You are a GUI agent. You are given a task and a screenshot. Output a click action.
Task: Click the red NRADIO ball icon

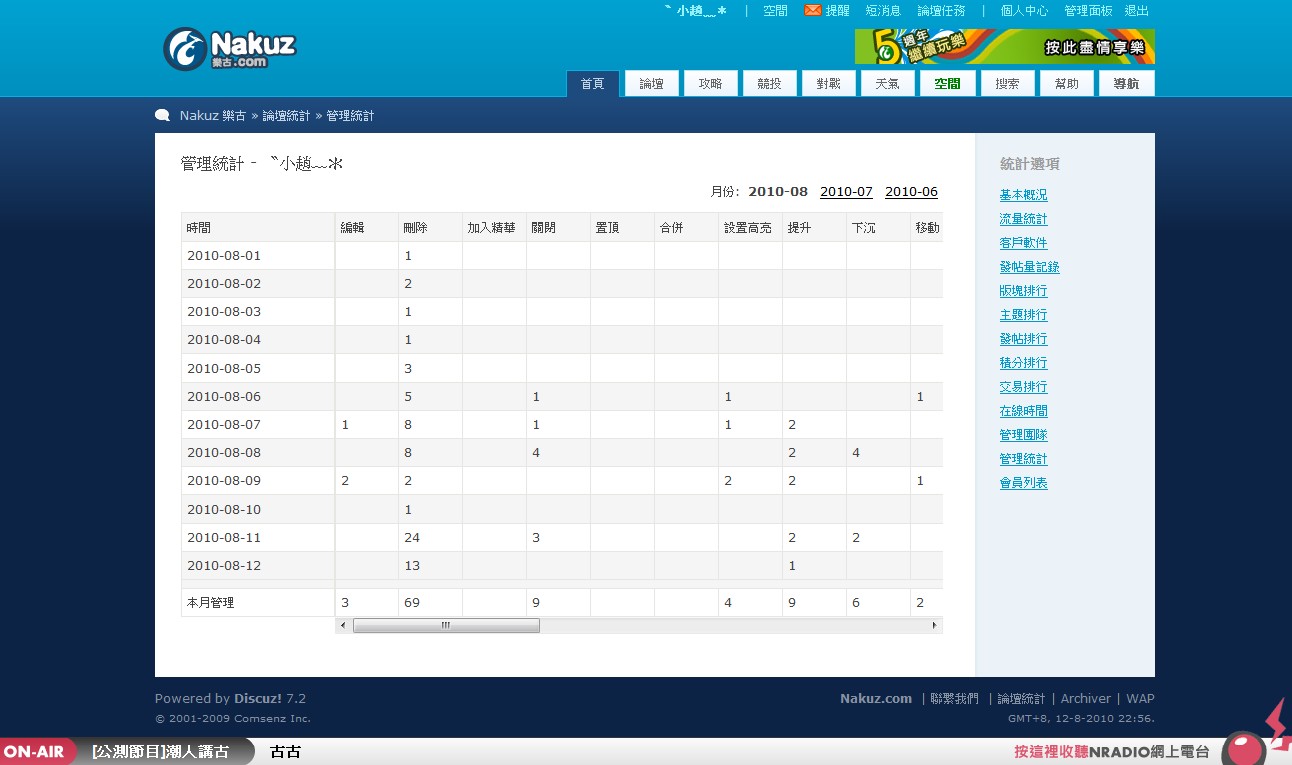[x=1245, y=749]
